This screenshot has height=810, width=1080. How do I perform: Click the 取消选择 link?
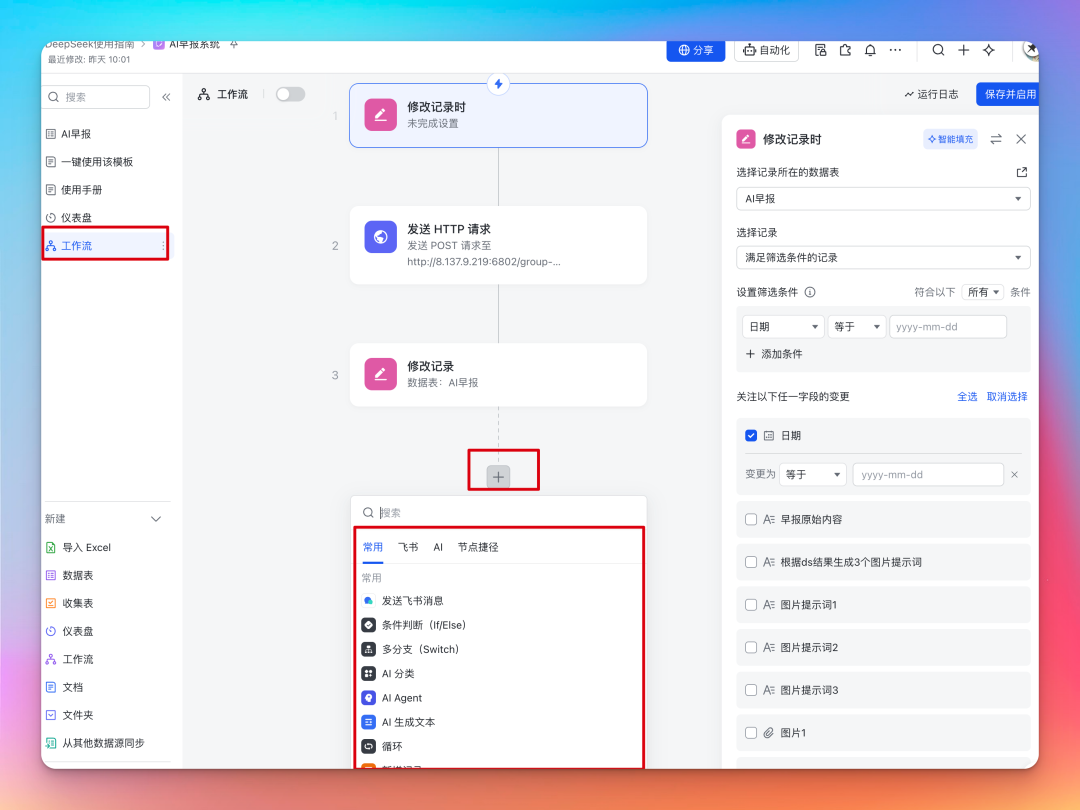[1007, 396]
